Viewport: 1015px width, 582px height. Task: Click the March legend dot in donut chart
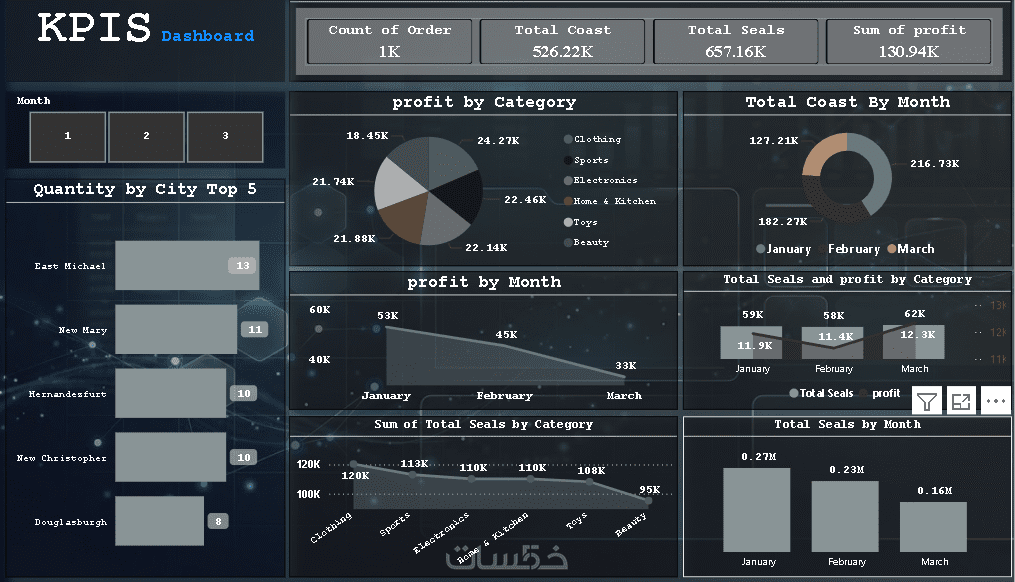tap(891, 249)
